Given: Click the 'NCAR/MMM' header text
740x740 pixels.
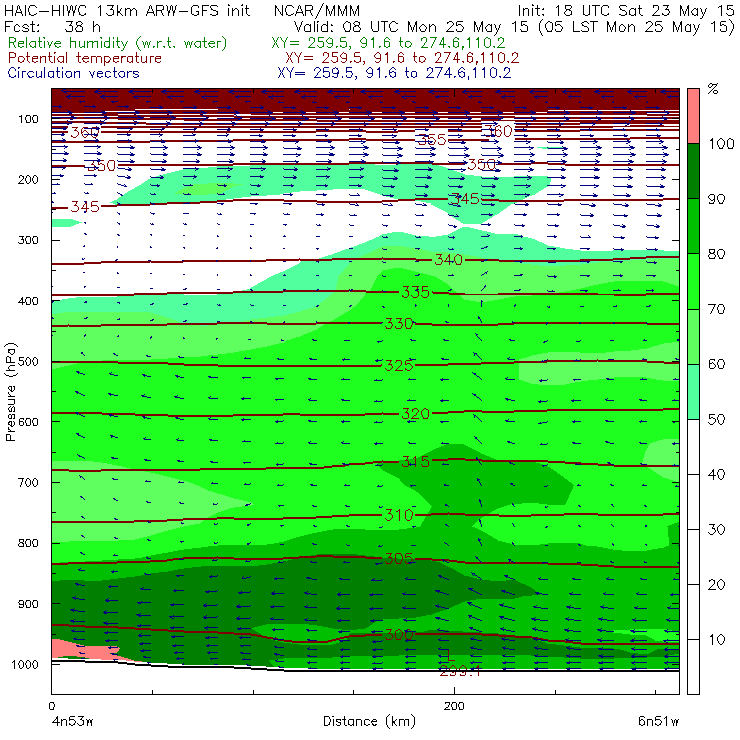Looking at the screenshot, I should tap(317, 10).
